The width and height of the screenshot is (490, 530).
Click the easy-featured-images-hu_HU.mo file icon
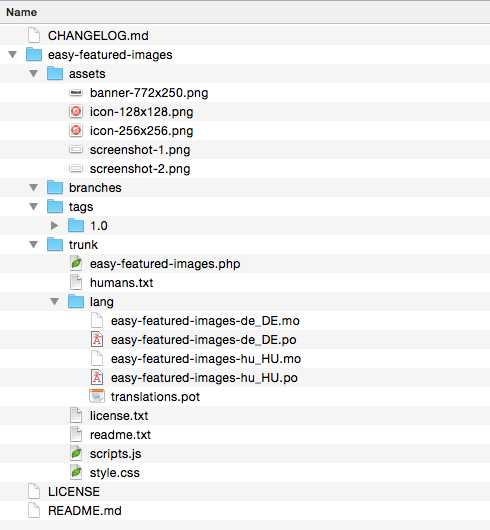coord(97,358)
